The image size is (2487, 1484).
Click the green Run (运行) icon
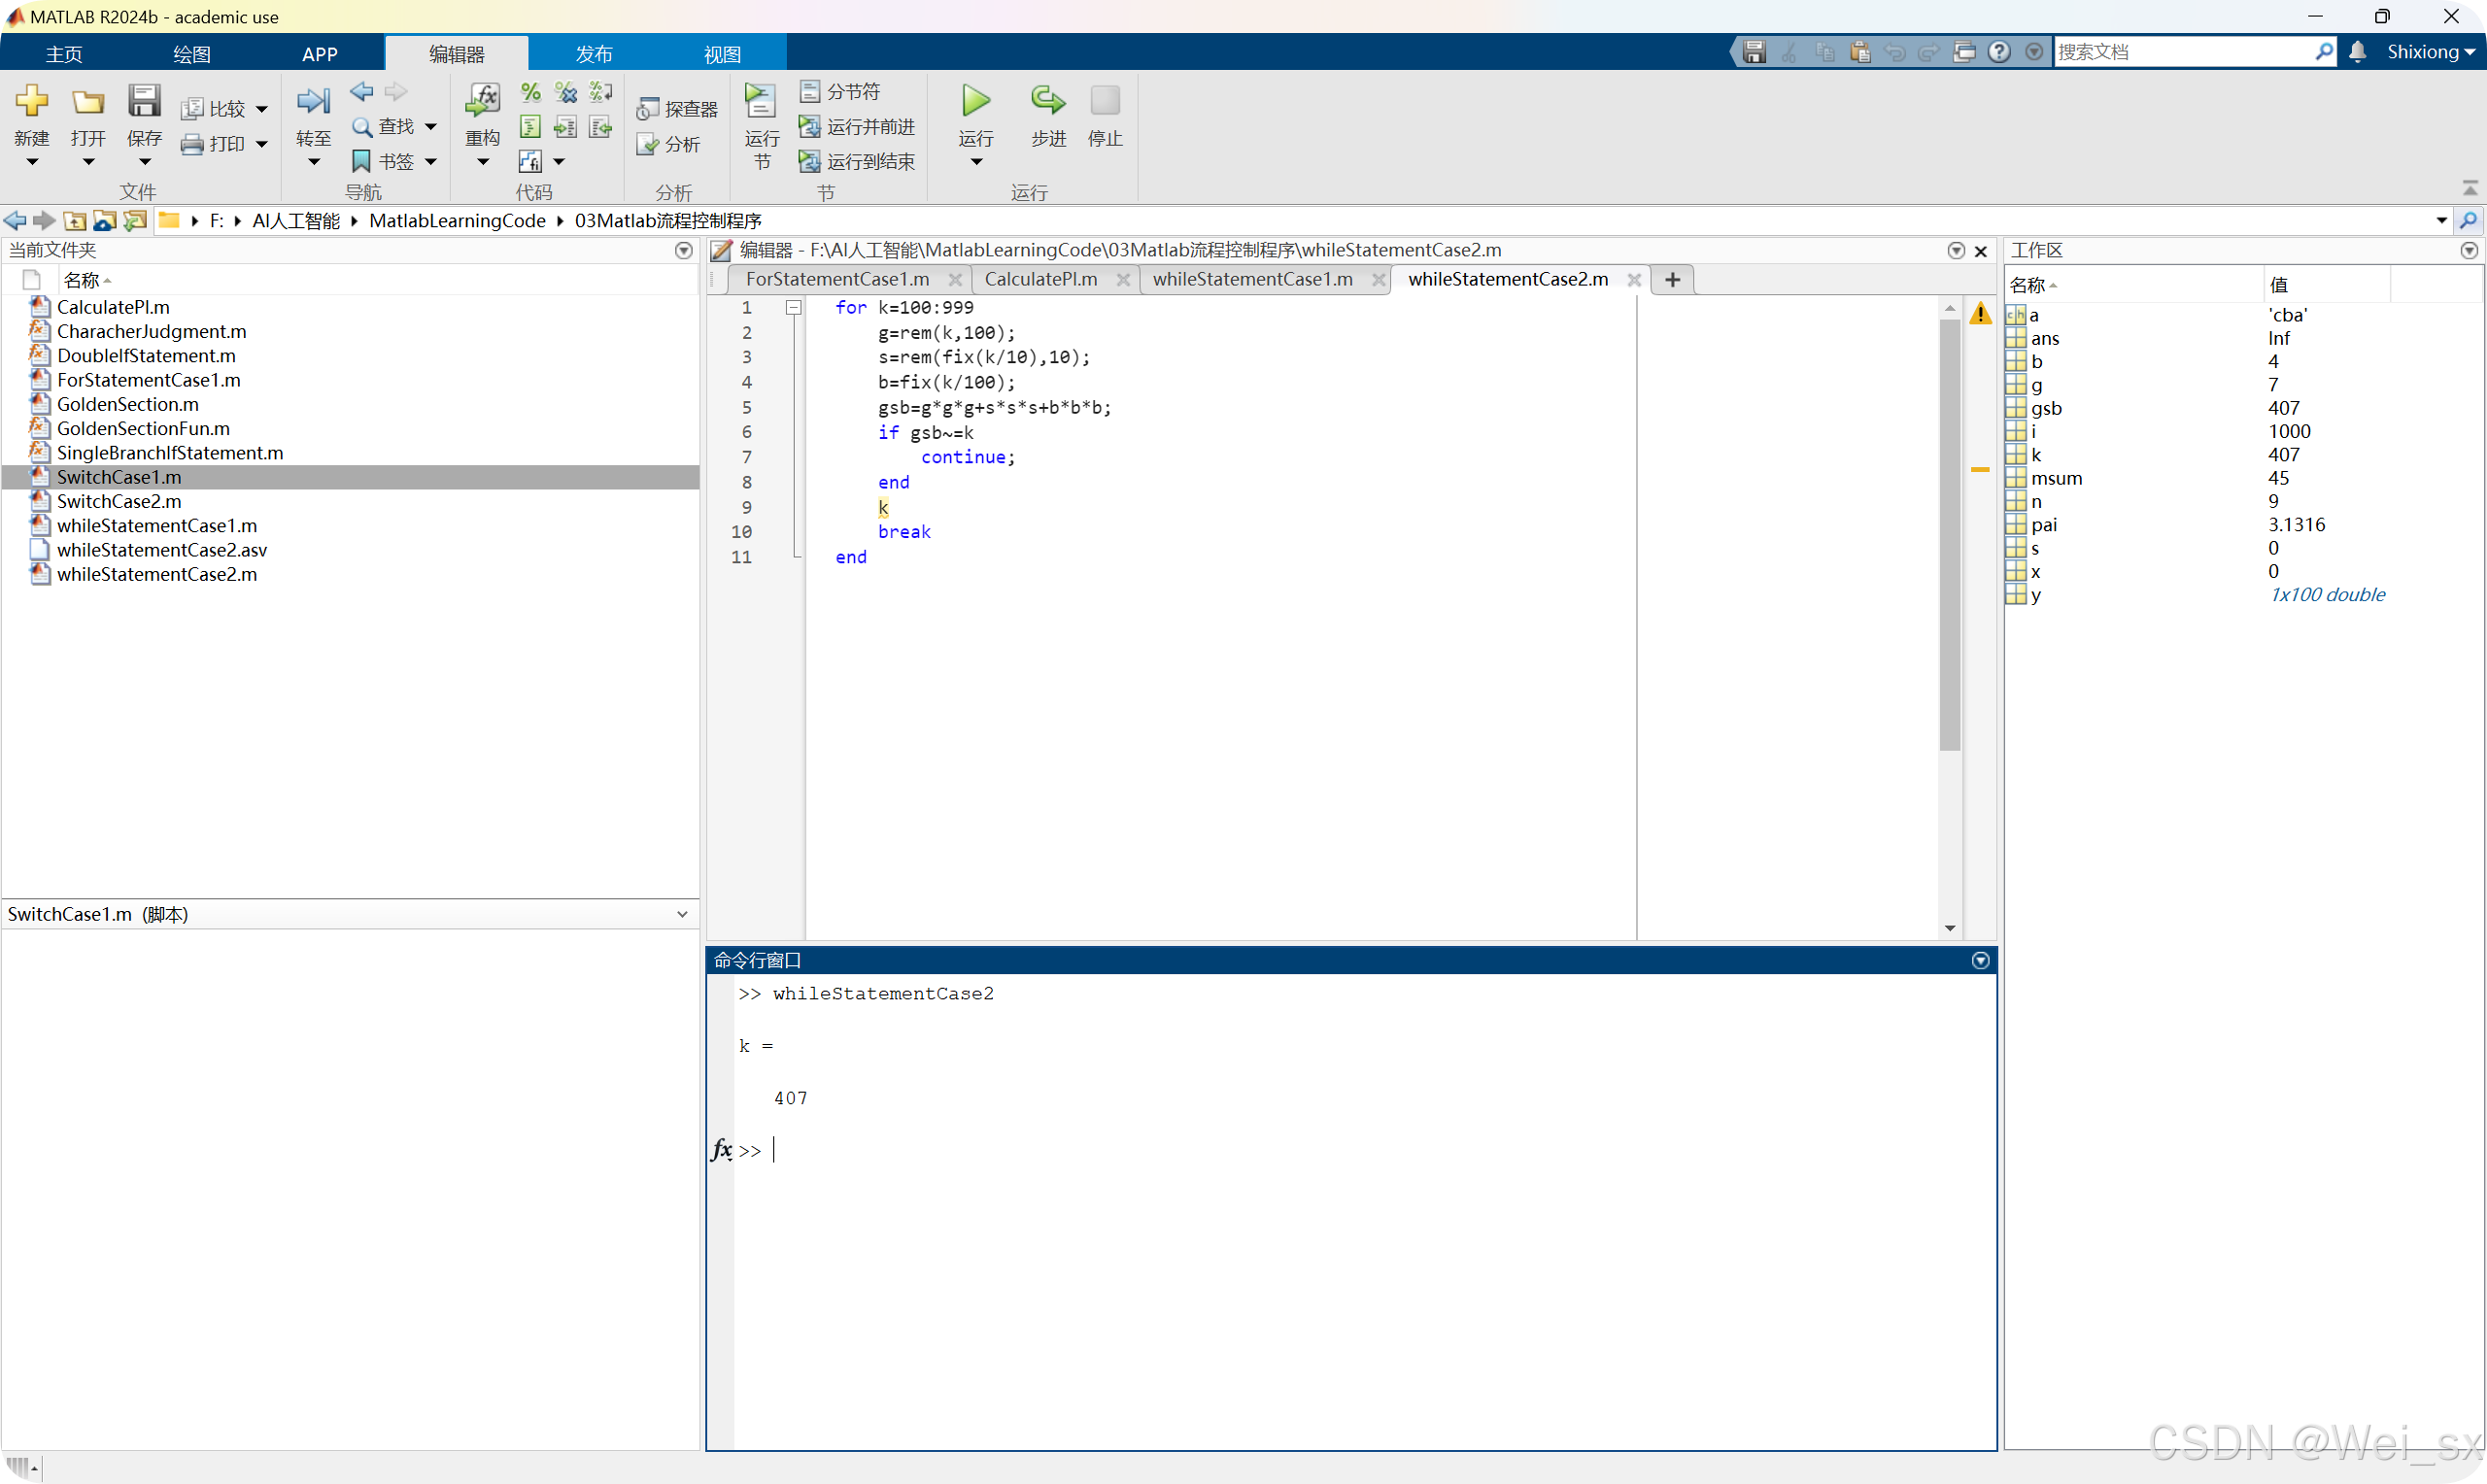click(975, 101)
